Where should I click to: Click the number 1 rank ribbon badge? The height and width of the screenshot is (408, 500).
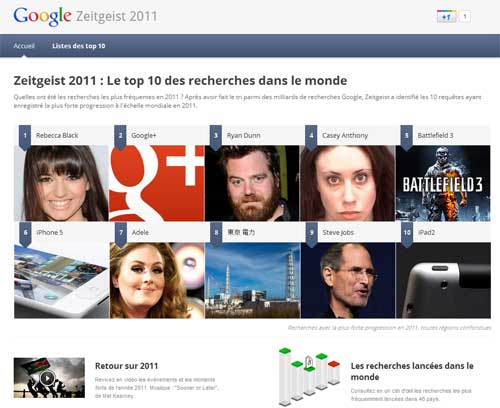pos(25,137)
